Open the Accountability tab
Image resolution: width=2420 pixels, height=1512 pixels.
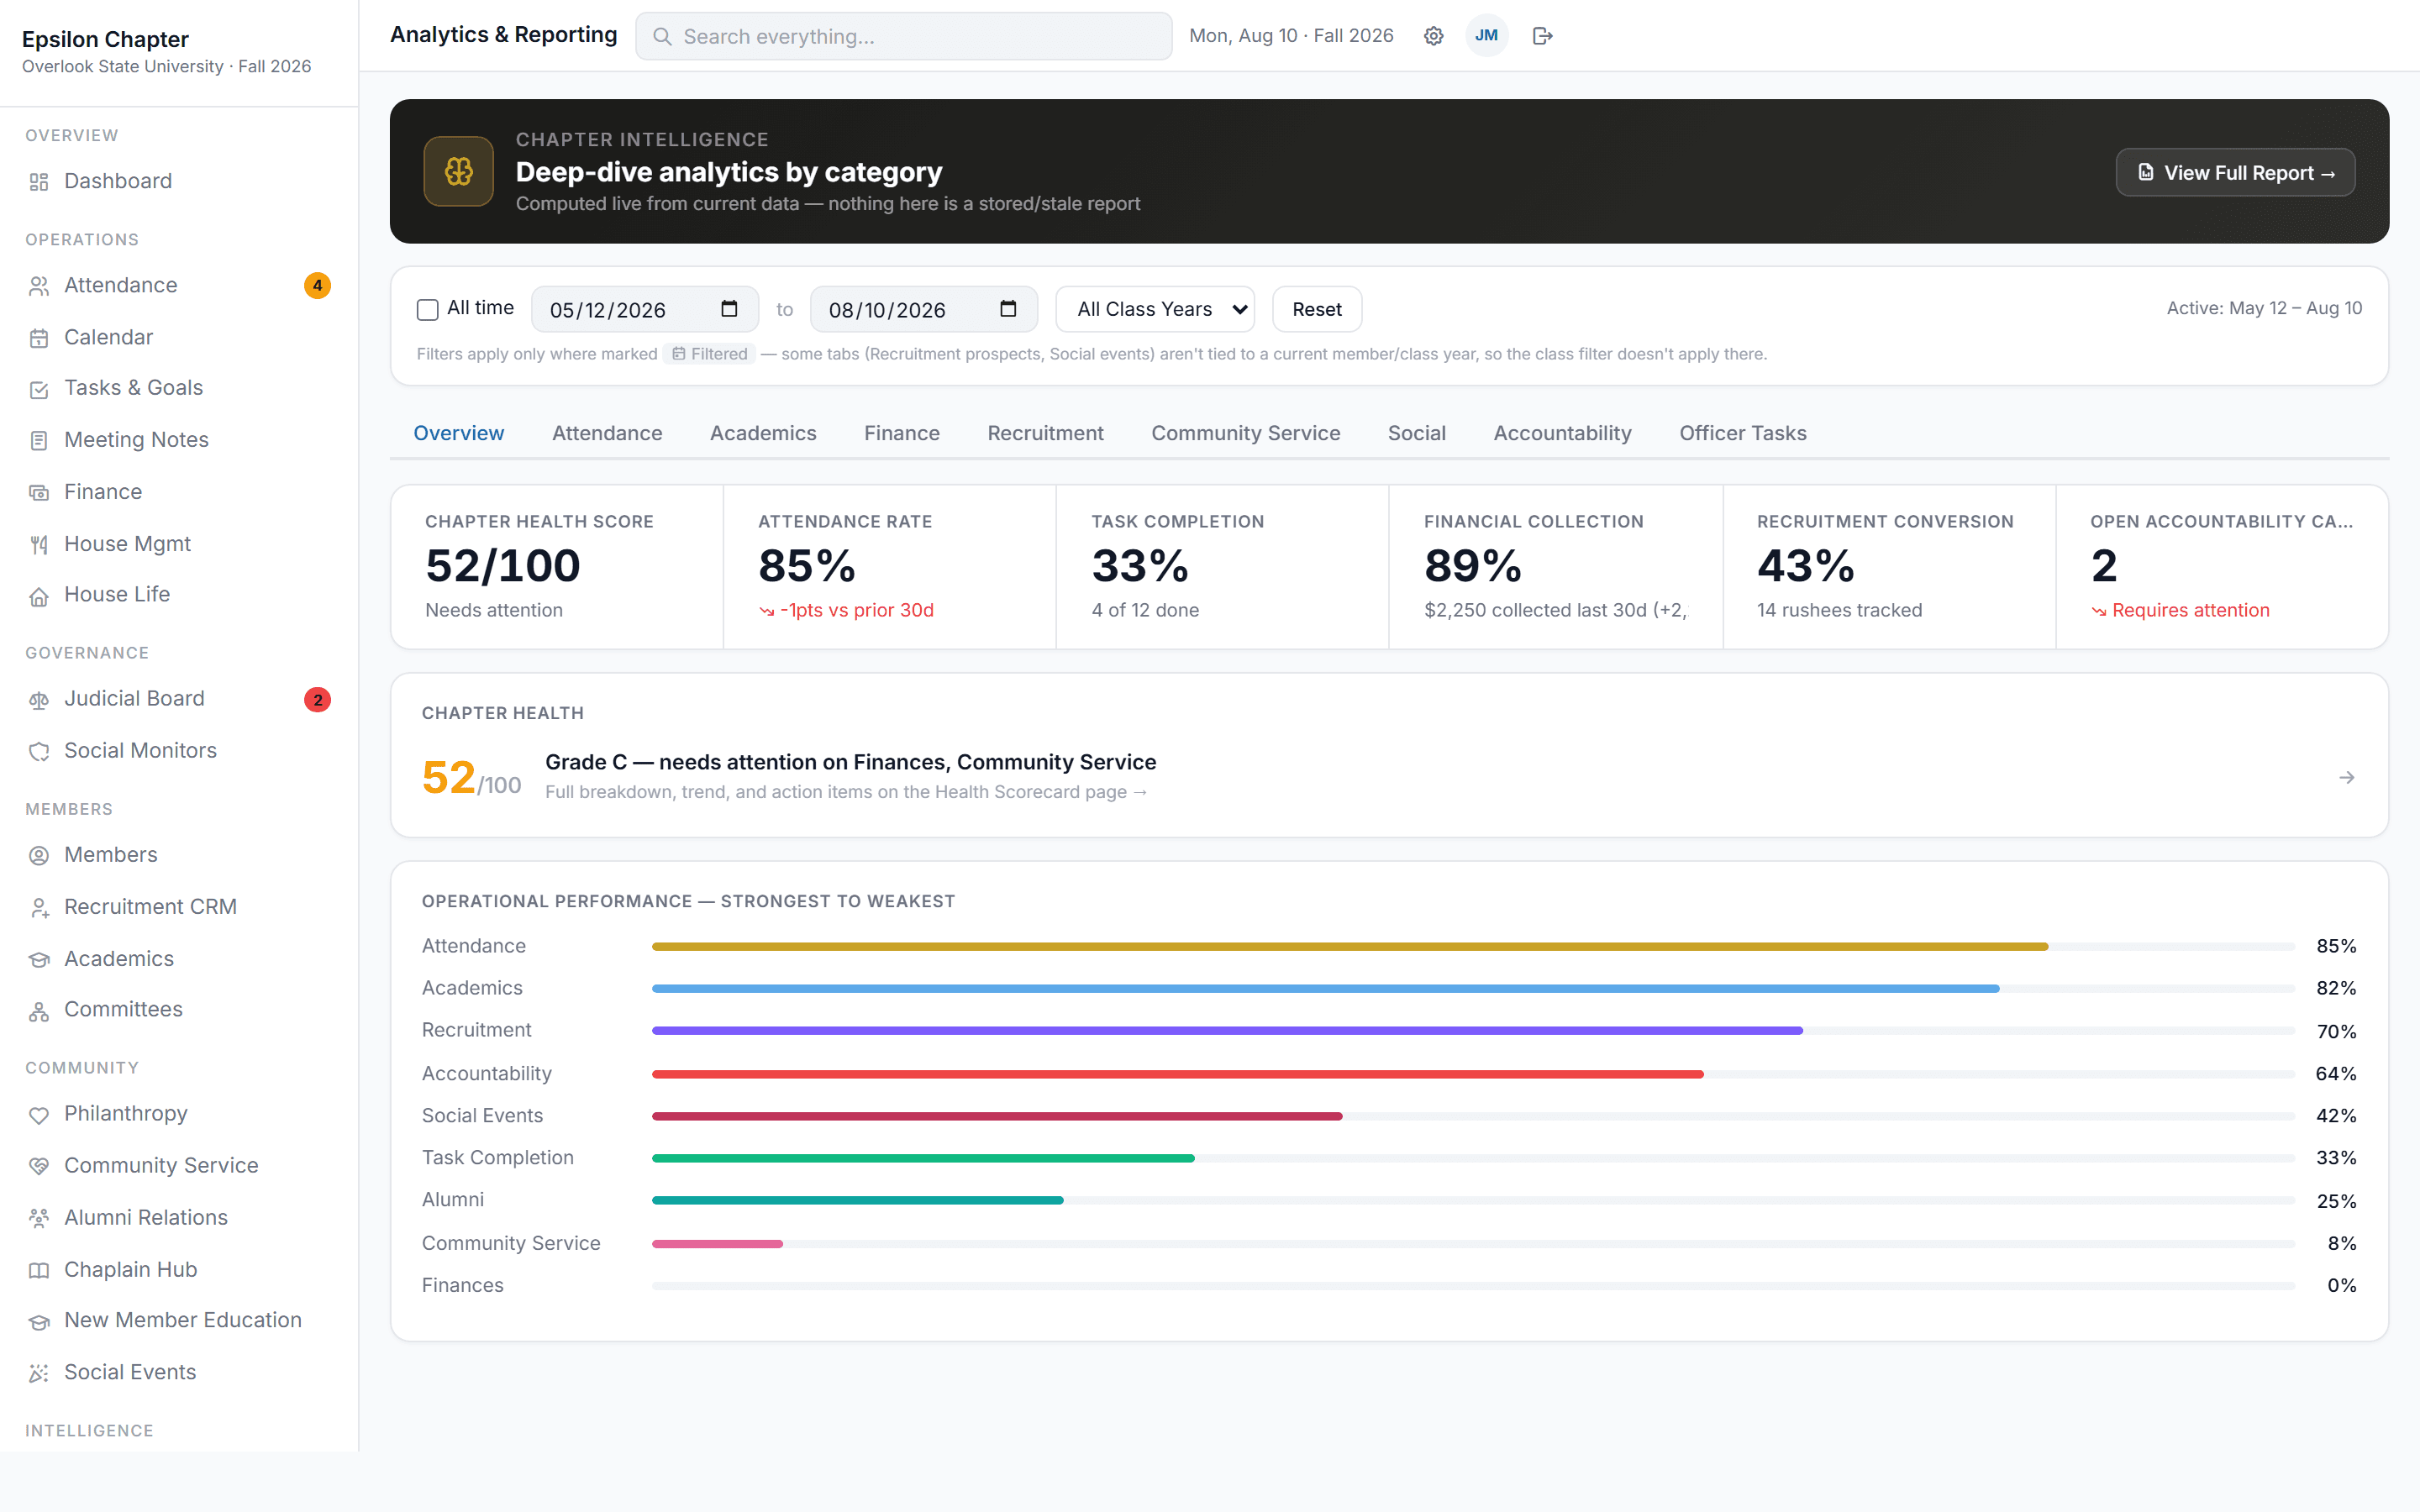[x=1562, y=434]
